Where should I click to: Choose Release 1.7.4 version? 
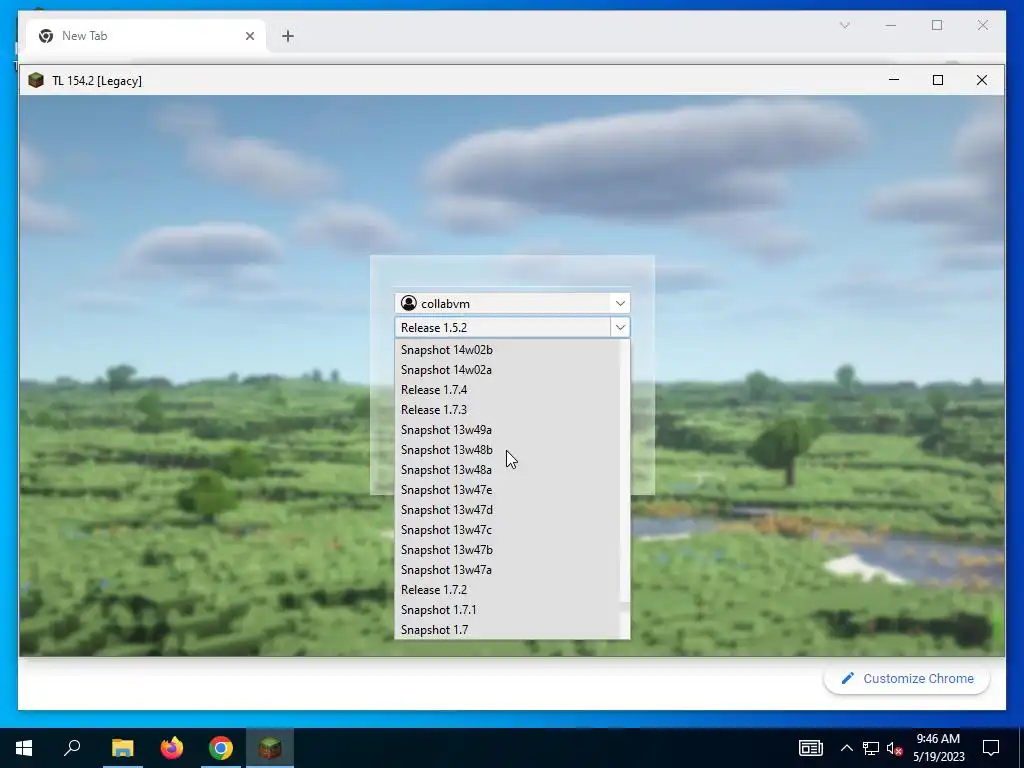tap(507, 390)
